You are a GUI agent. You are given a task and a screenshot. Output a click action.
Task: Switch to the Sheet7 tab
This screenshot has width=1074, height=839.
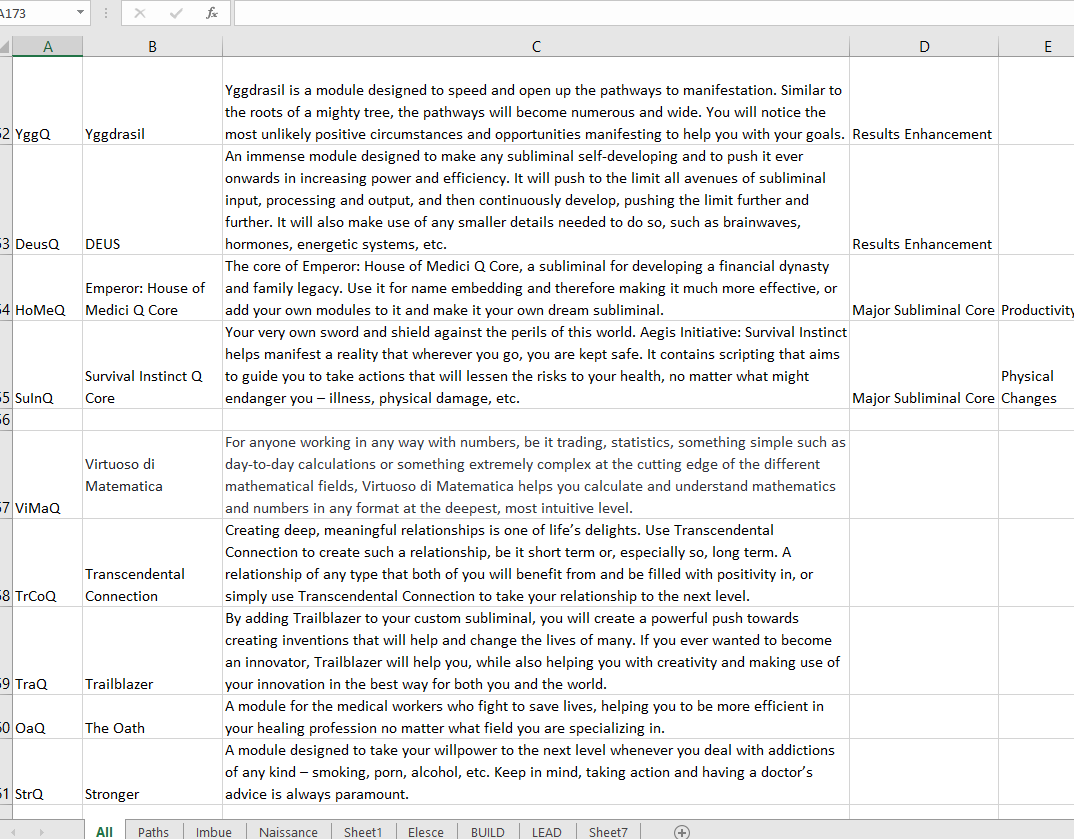(608, 831)
